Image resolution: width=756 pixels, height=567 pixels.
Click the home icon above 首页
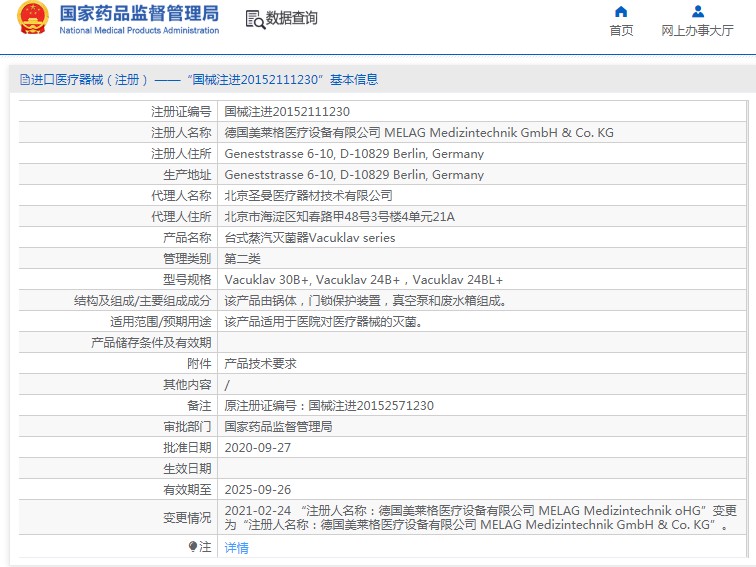[x=621, y=12]
